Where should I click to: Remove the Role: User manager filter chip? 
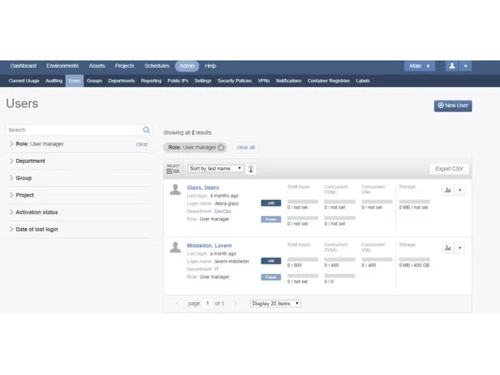tap(221, 147)
